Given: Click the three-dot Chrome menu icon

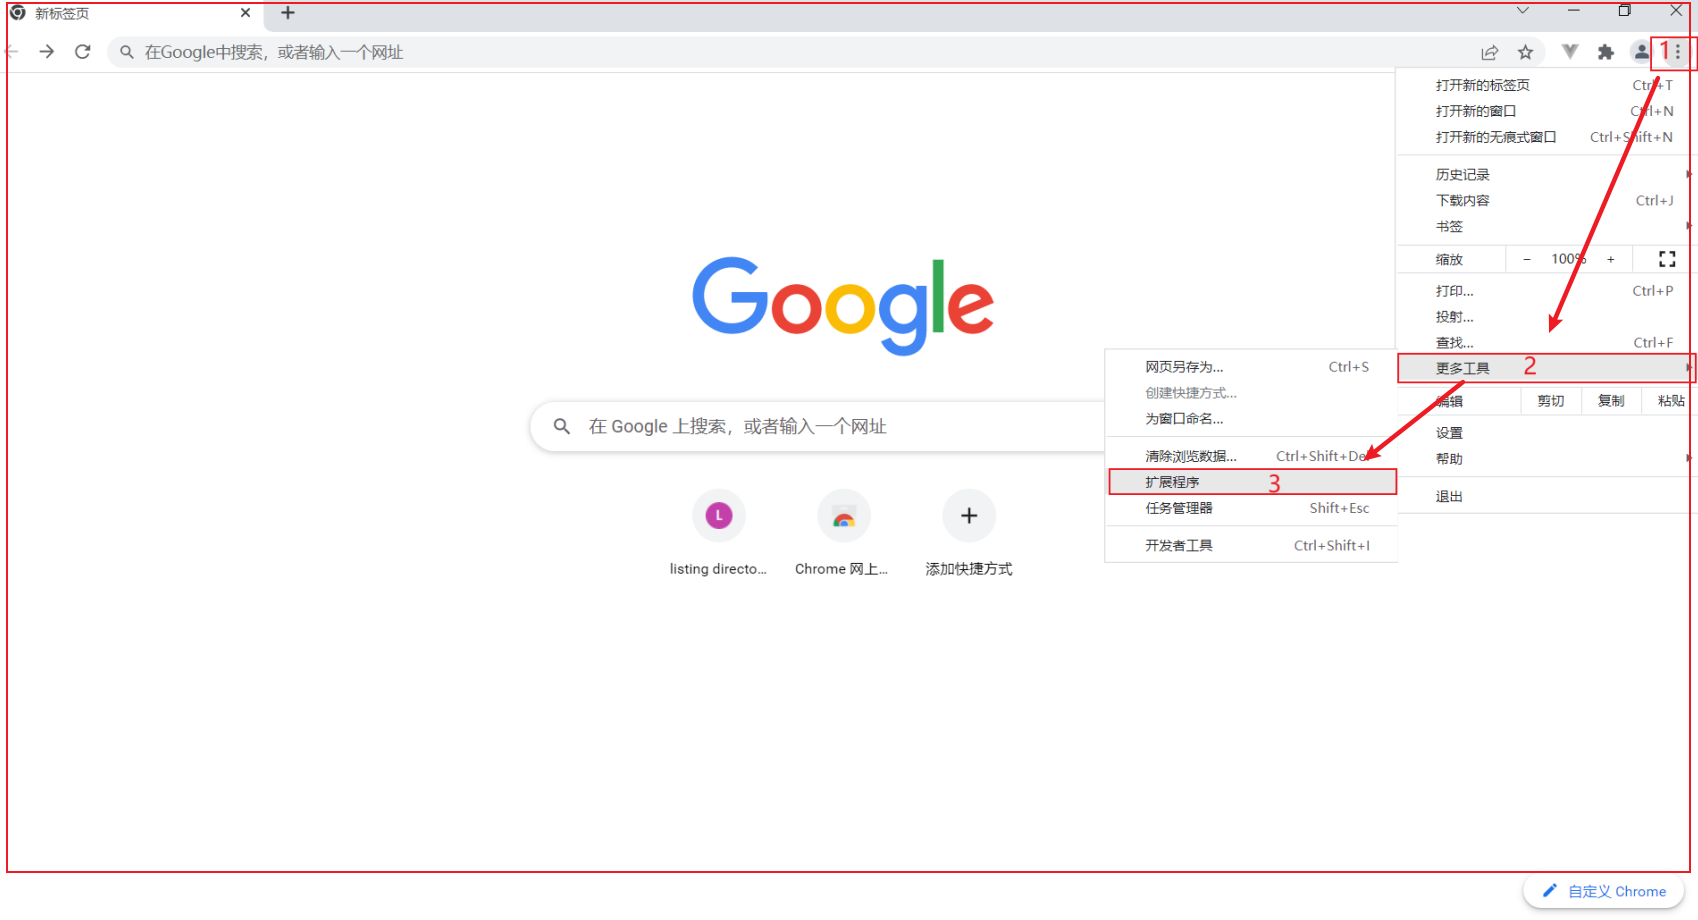Looking at the screenshot, I should pos(1678,52).
